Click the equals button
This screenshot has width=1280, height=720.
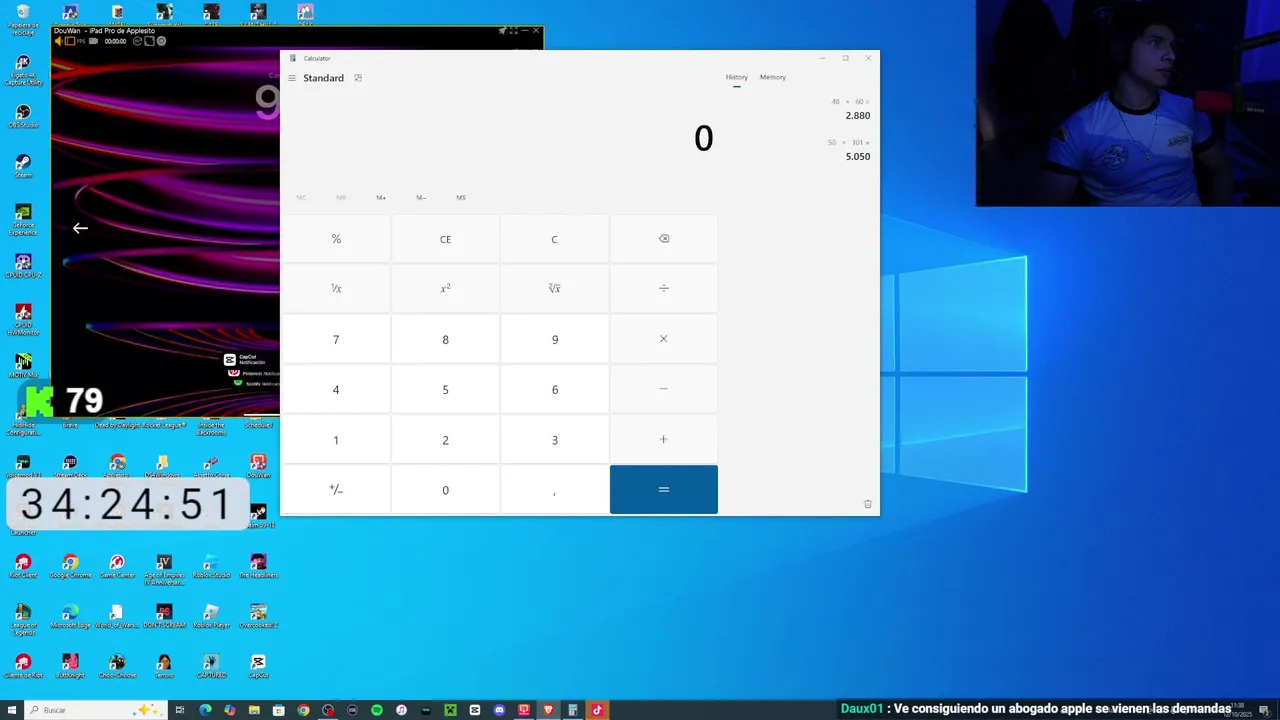pyautogui.click(x=664, y=489)
